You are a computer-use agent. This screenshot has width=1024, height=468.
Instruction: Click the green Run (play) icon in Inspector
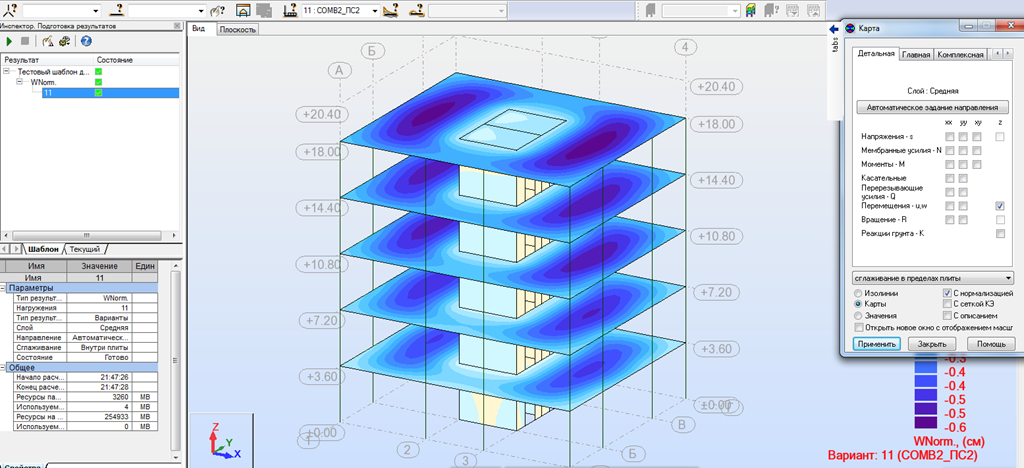(x=10, y=42)
